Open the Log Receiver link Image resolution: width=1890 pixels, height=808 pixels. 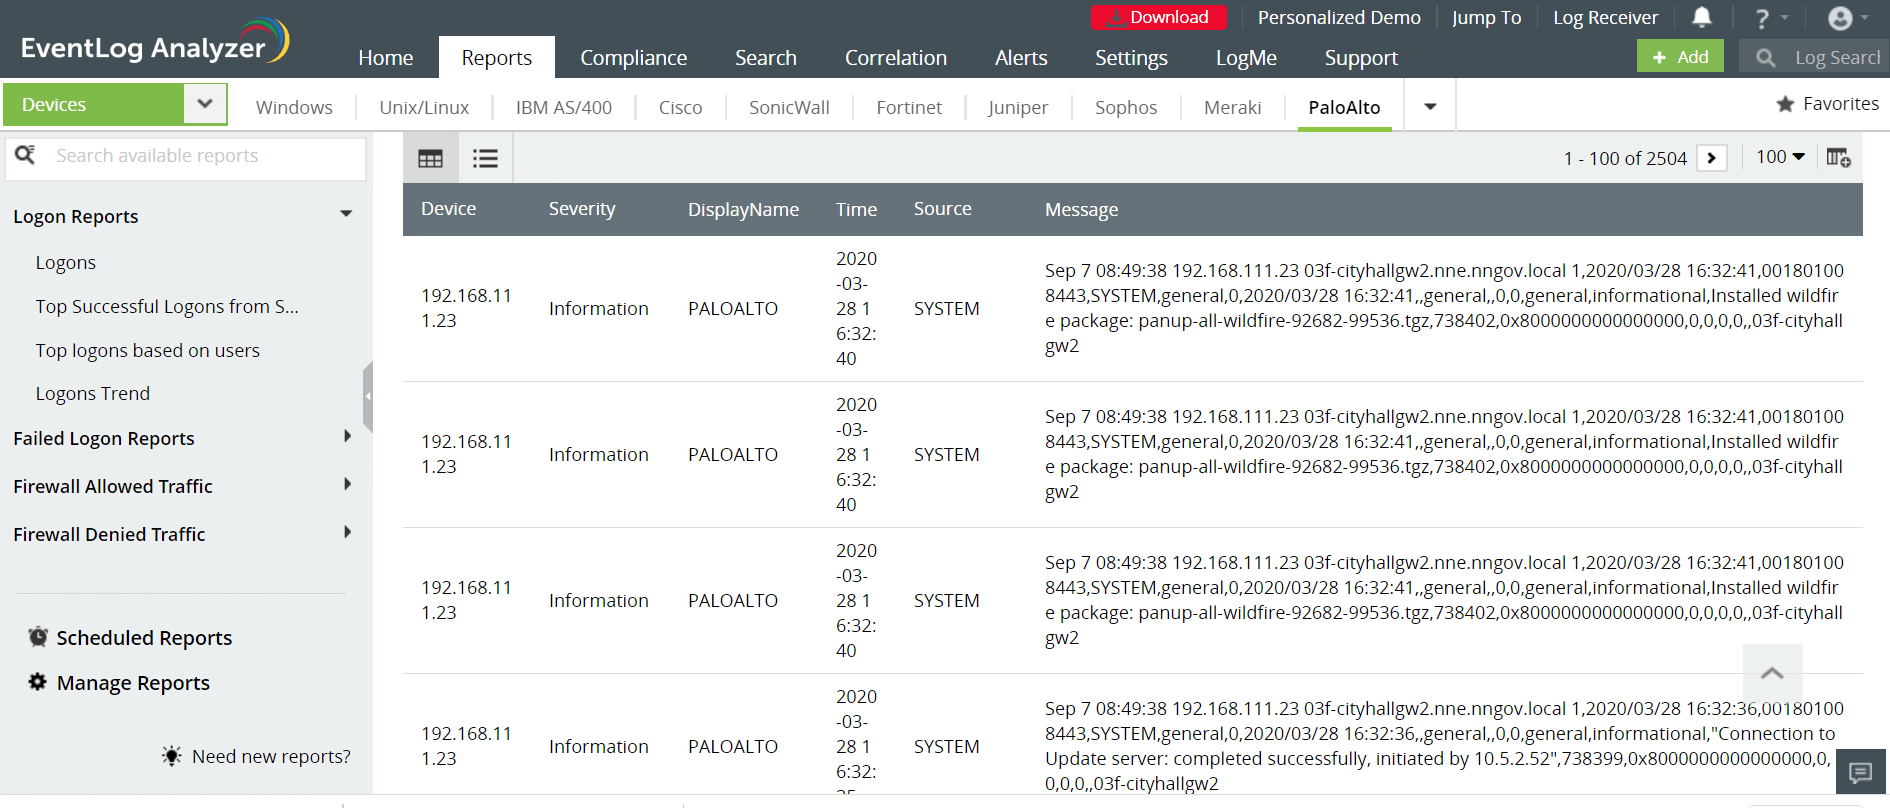(1605, 17)
